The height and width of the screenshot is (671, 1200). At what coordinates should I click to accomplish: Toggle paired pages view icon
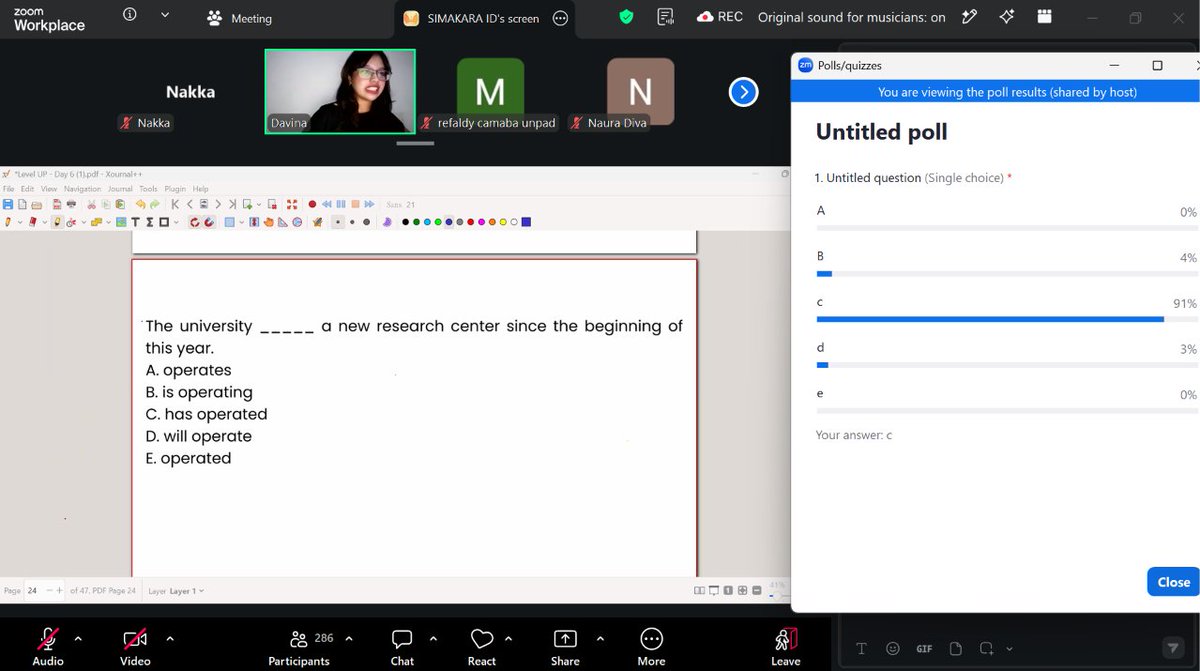700,591
